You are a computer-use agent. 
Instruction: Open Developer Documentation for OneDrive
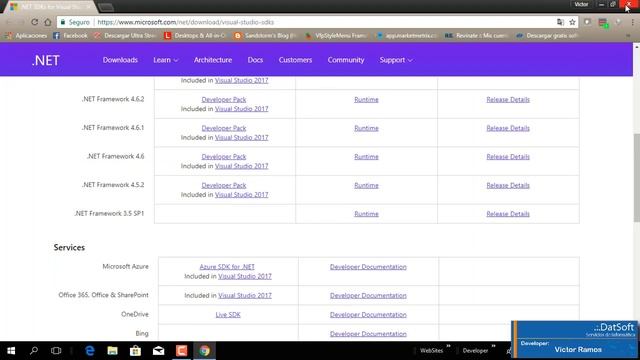tap(368, 315)
